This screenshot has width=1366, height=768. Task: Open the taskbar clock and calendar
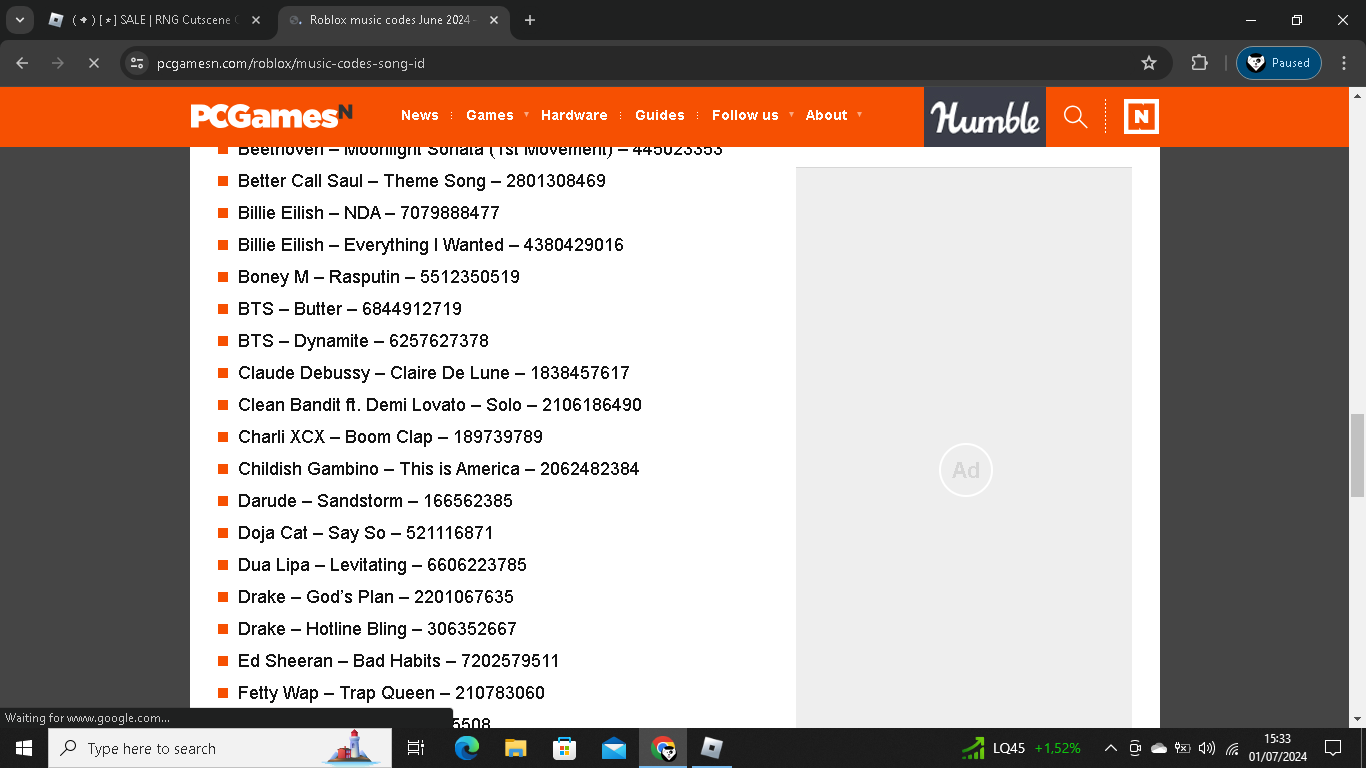point(1278,748)
